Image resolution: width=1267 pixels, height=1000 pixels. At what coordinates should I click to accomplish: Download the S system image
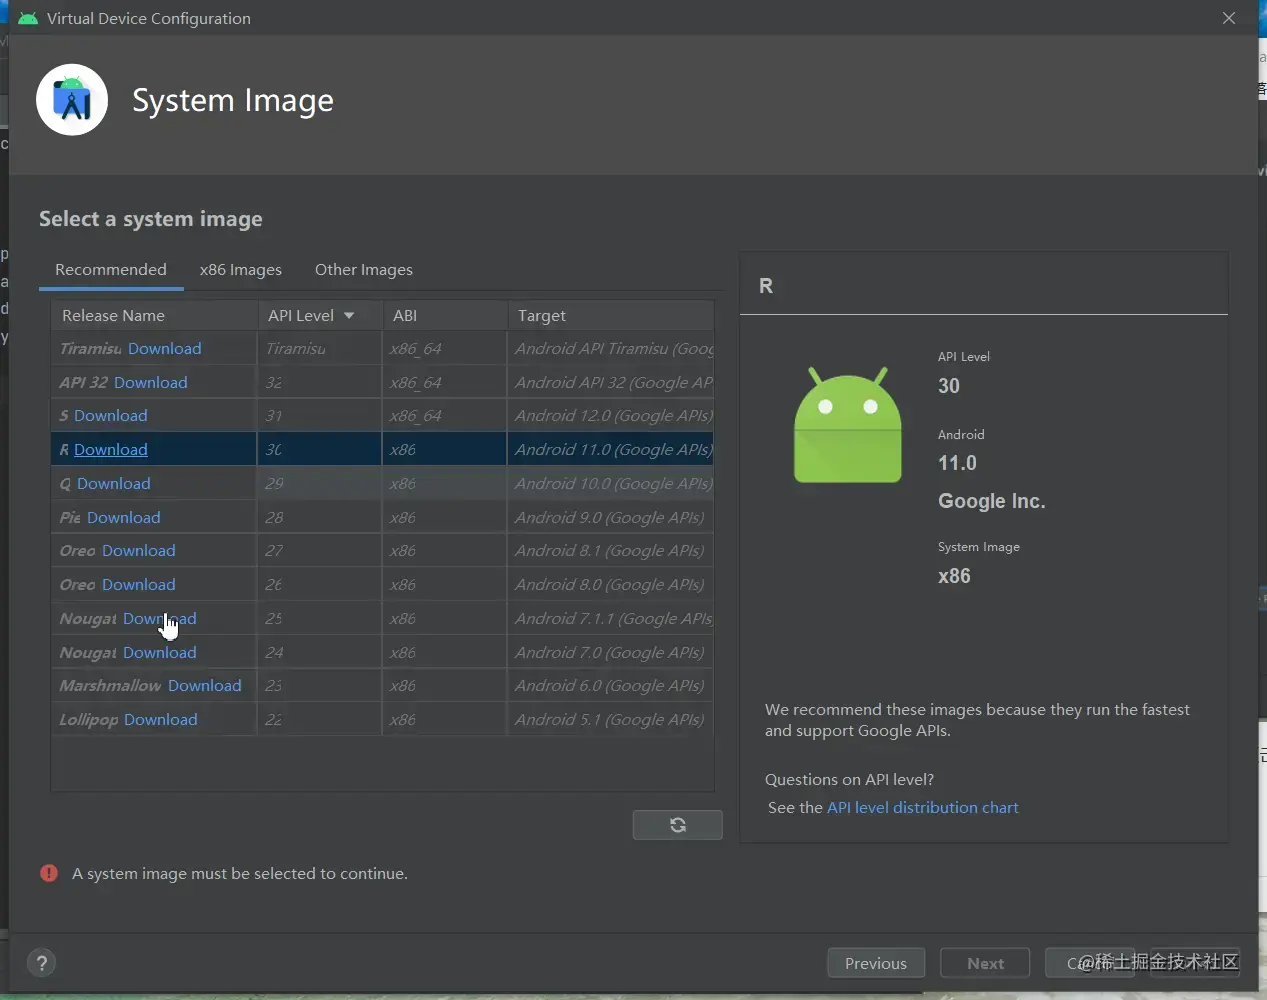(x=111, y=416)
